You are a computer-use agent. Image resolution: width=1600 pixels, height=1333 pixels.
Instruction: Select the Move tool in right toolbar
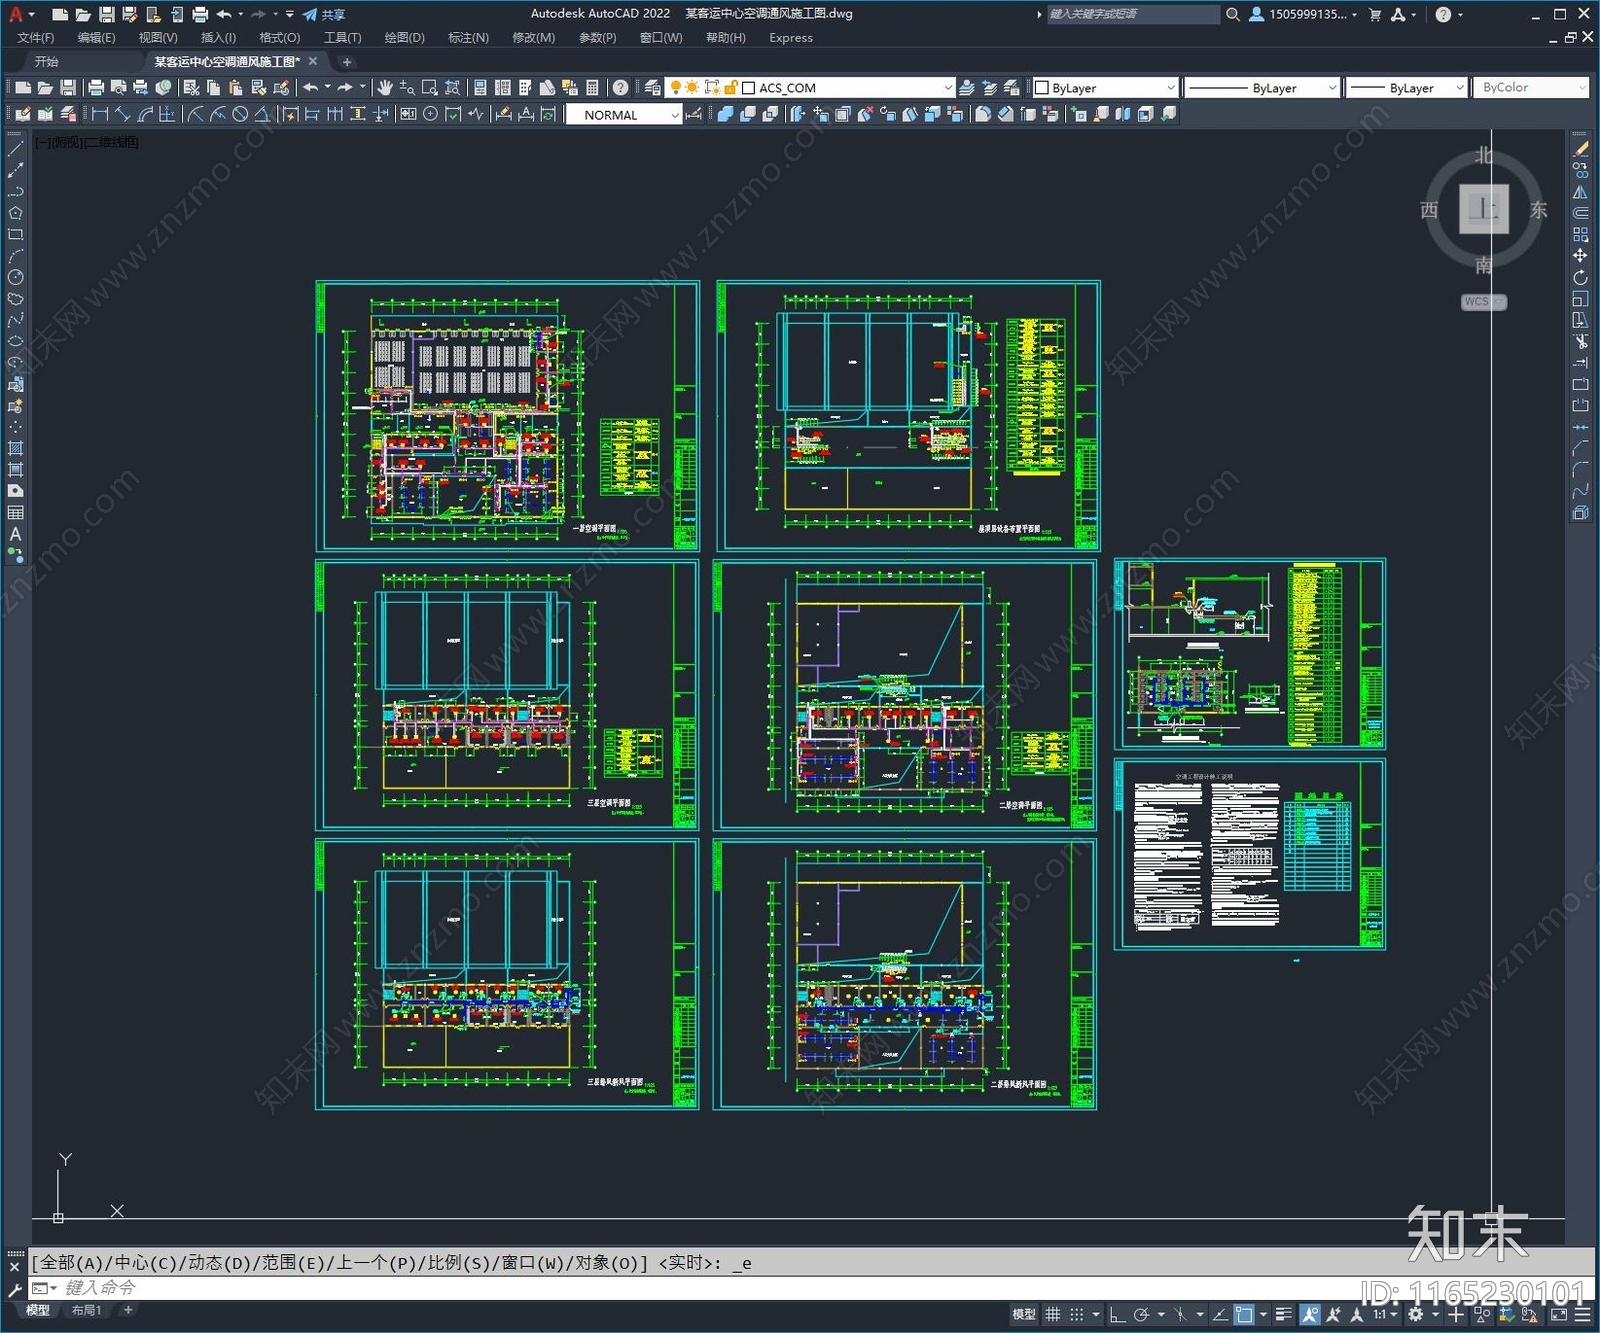[x=1580, y=256]
